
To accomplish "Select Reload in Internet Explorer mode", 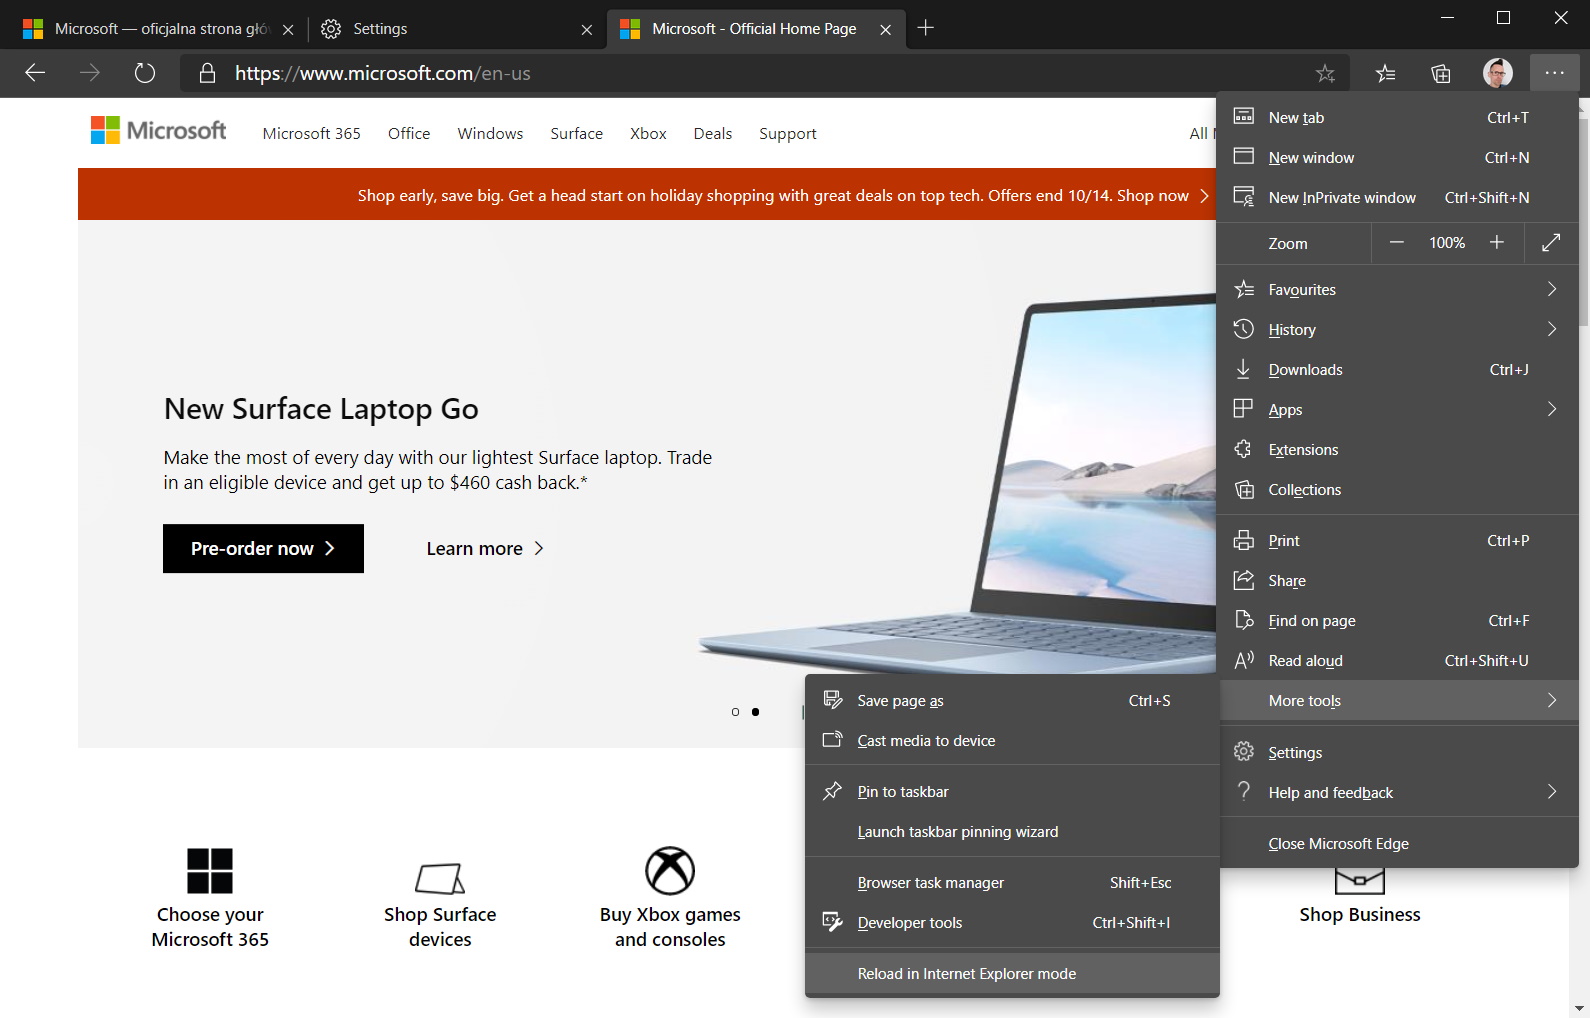I will (1012, 974).
